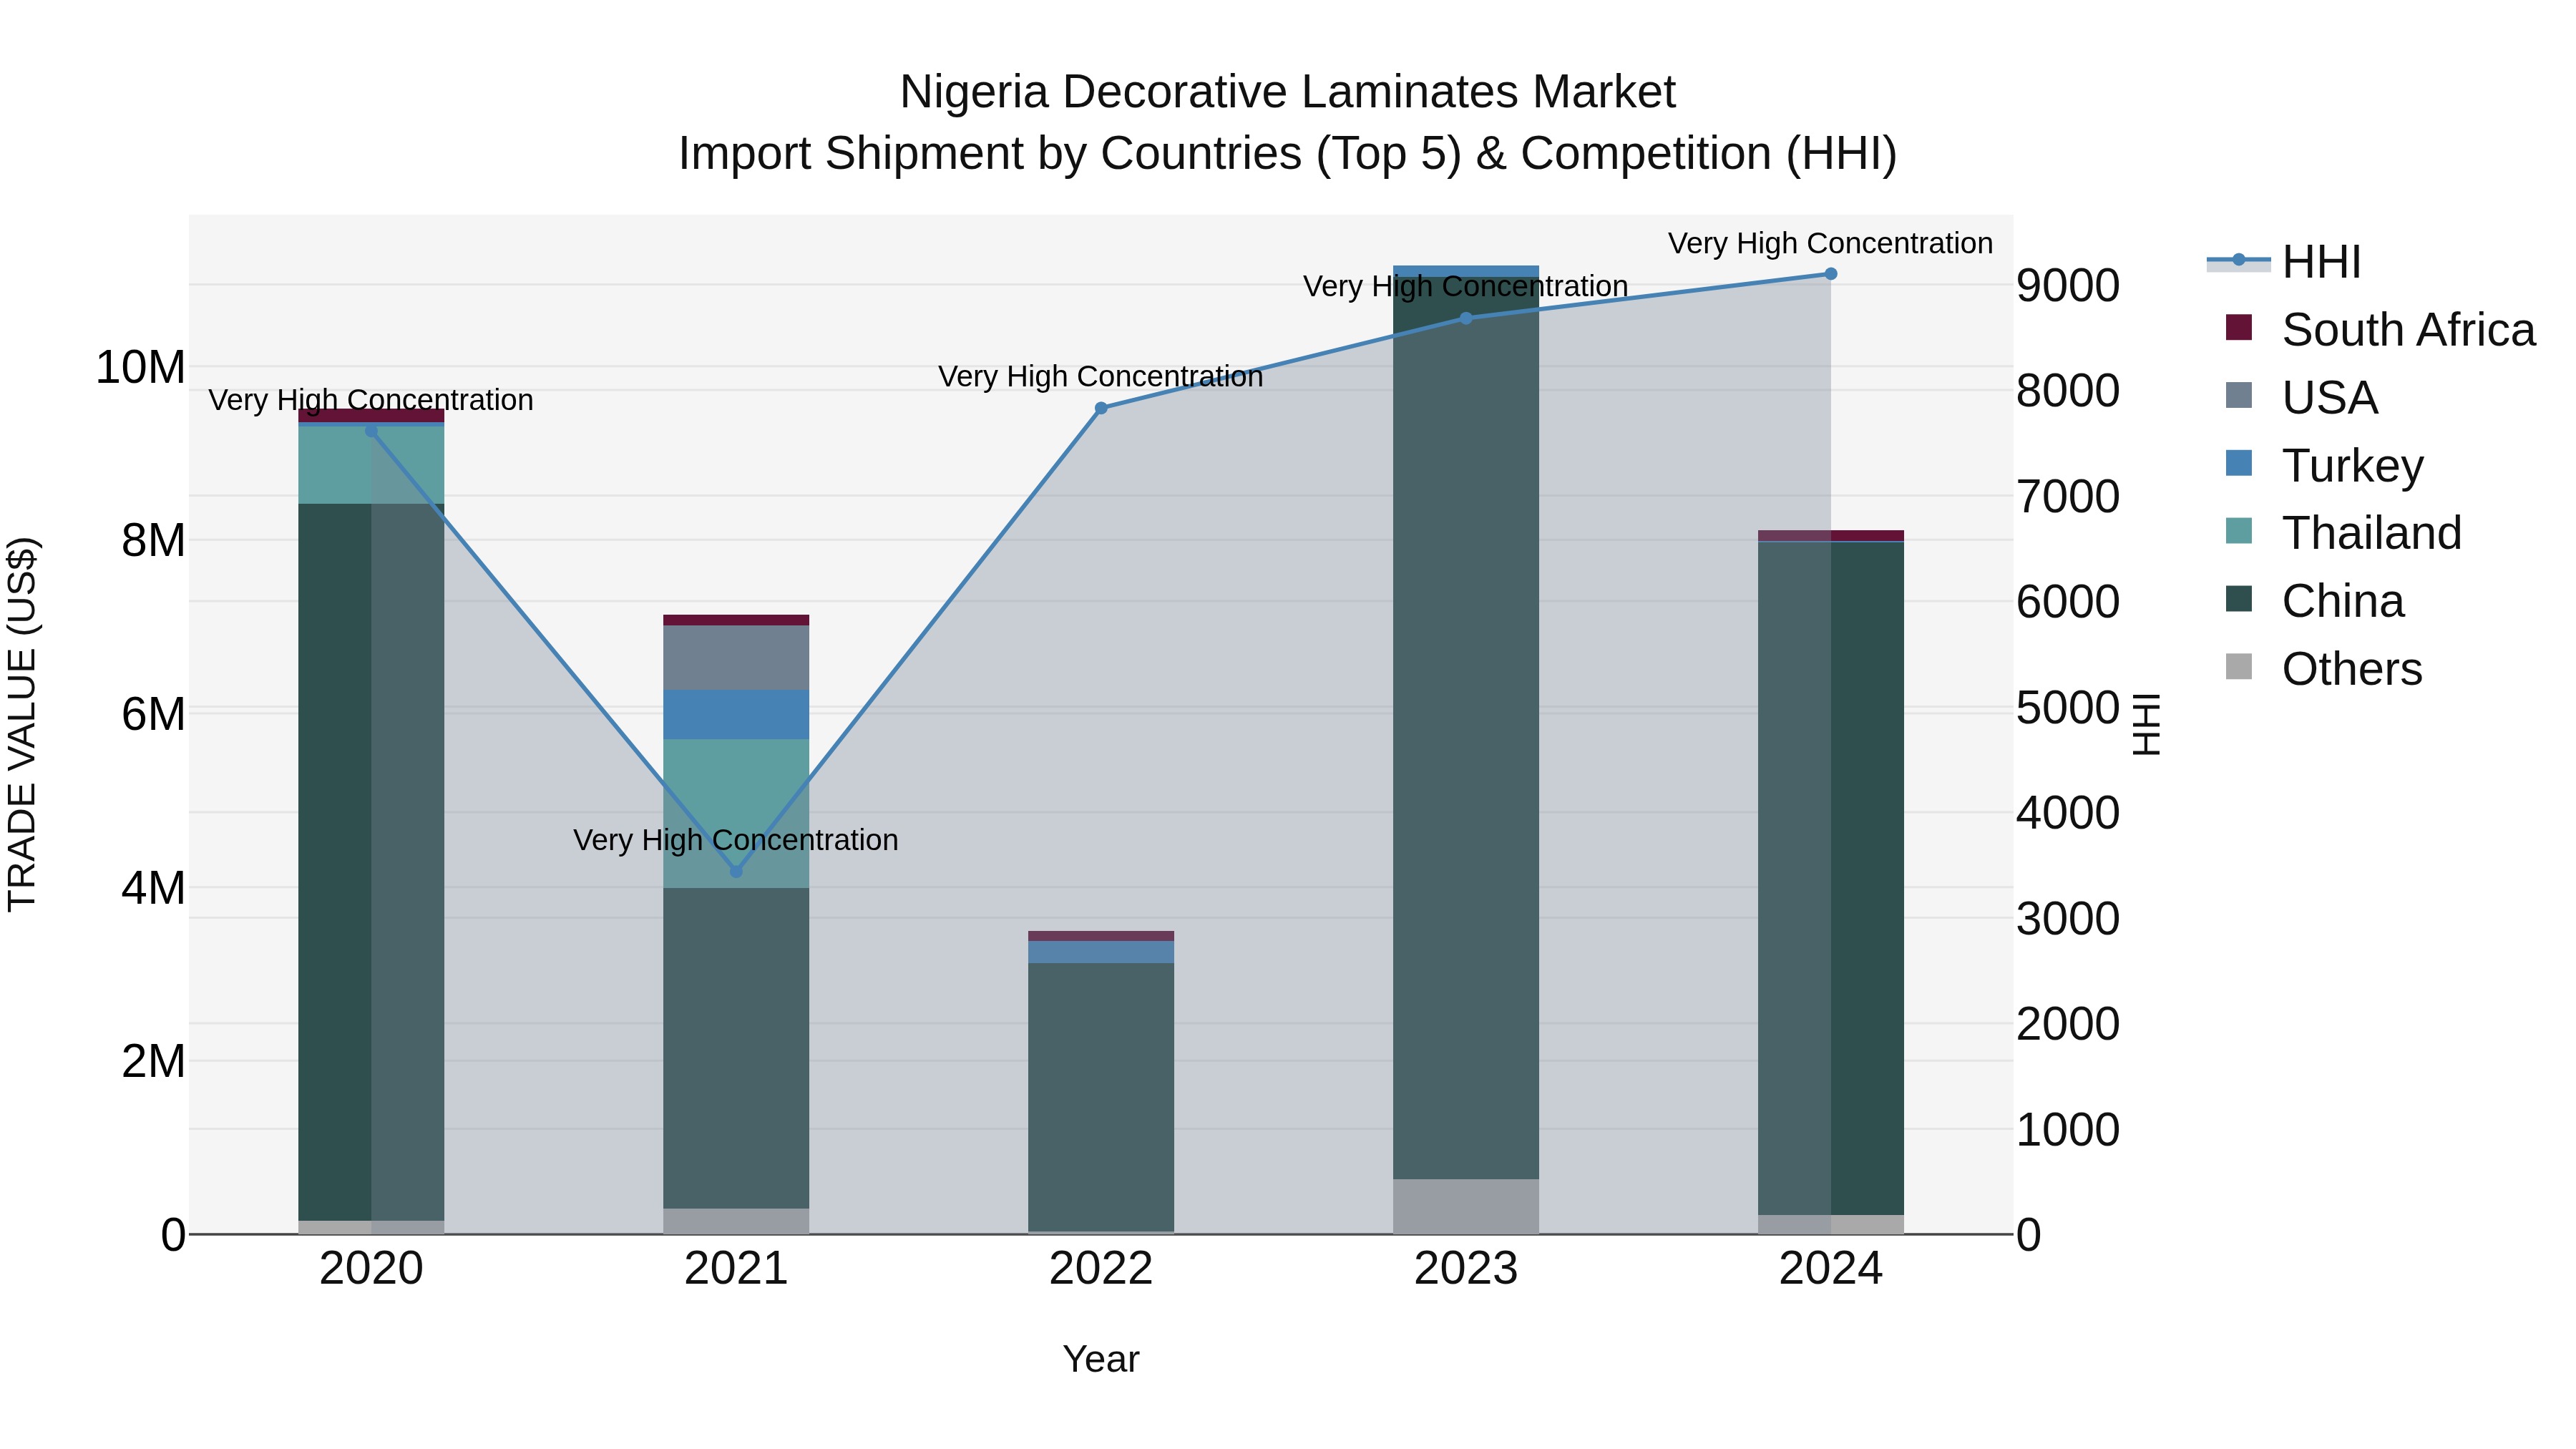Click the 2020 Thailand bar segment
The height and width of the screenshot is (1449, 2576).
(371, 465)
